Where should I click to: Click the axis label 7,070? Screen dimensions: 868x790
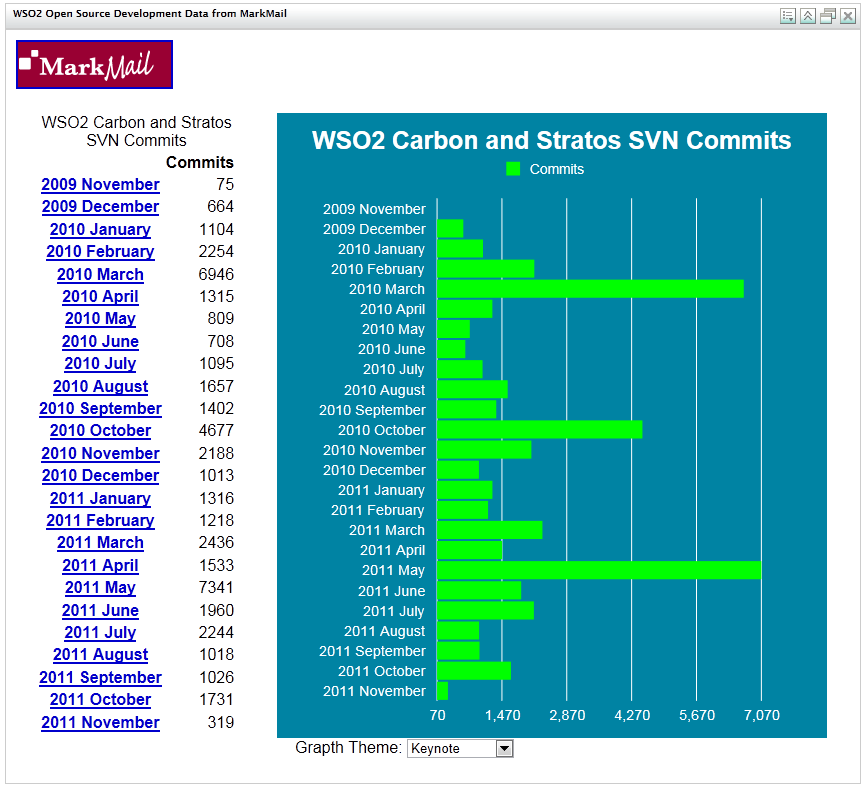[761, 715]
